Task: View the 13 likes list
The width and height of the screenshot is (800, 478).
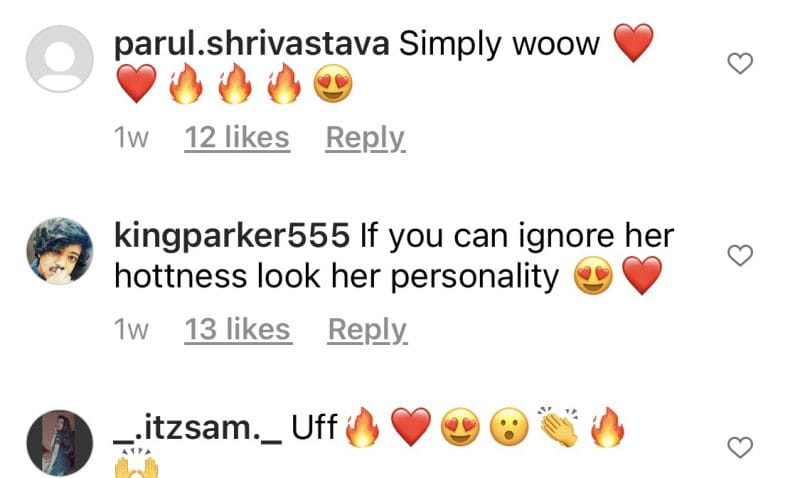Action: click(238, 330)
